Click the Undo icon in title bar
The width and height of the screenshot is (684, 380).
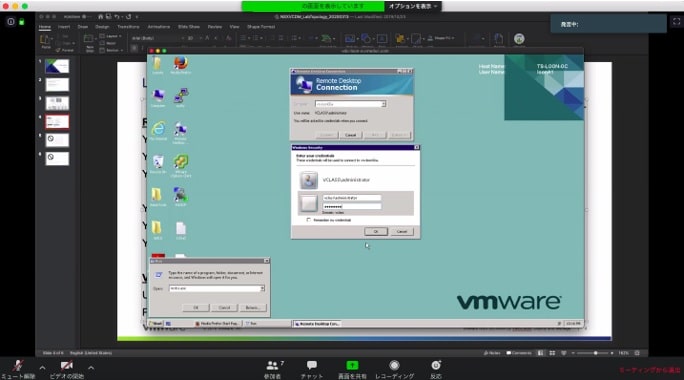(117, 17)
